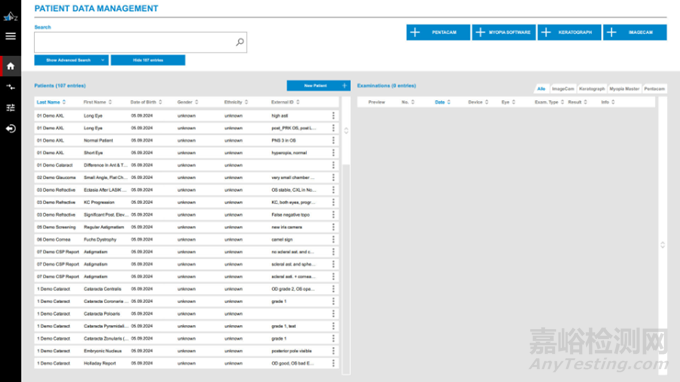This screenshot has width=680, height=382.
Task: Click the plus icon on the Pentacam button
Action: tap(415, 32)
